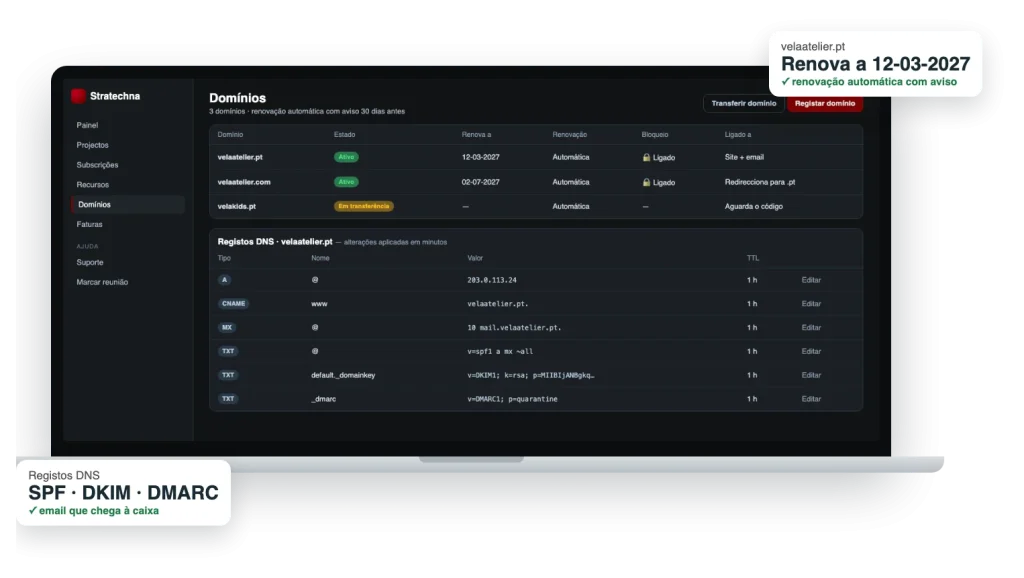Click the Em transferência badge

coord(364,206)
